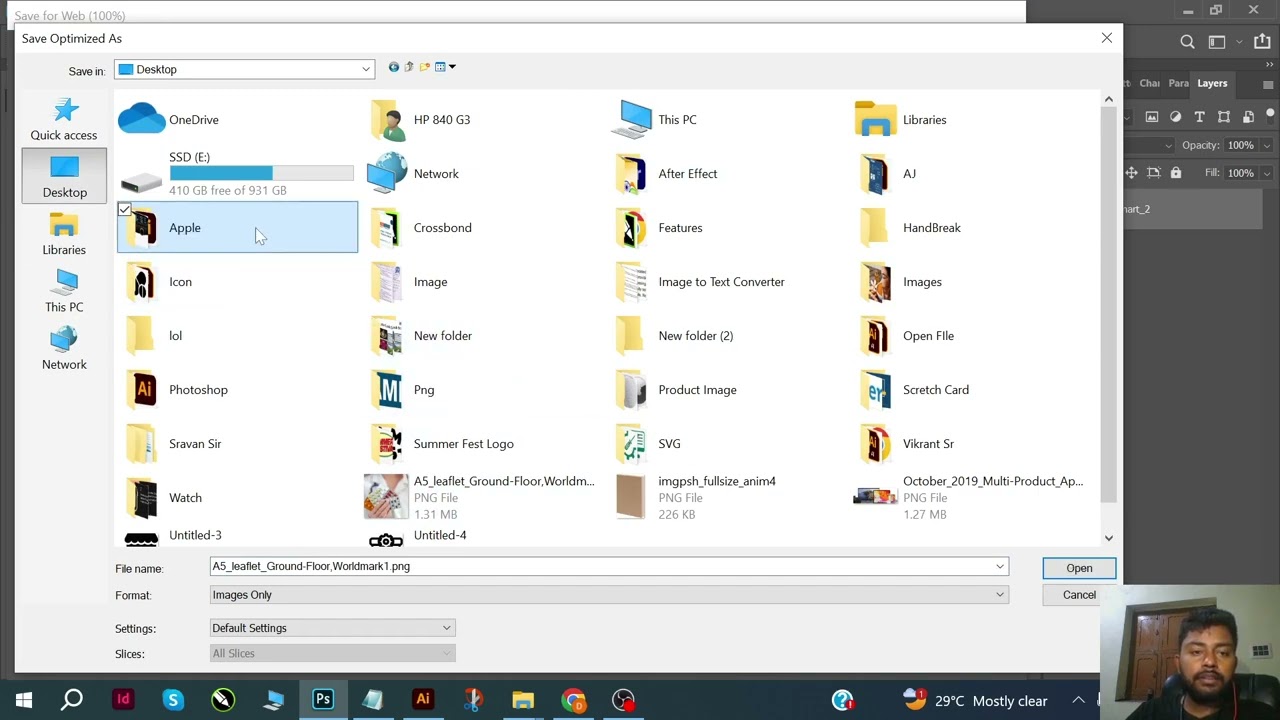Filter layers by shape layers

click(1224, 117)
